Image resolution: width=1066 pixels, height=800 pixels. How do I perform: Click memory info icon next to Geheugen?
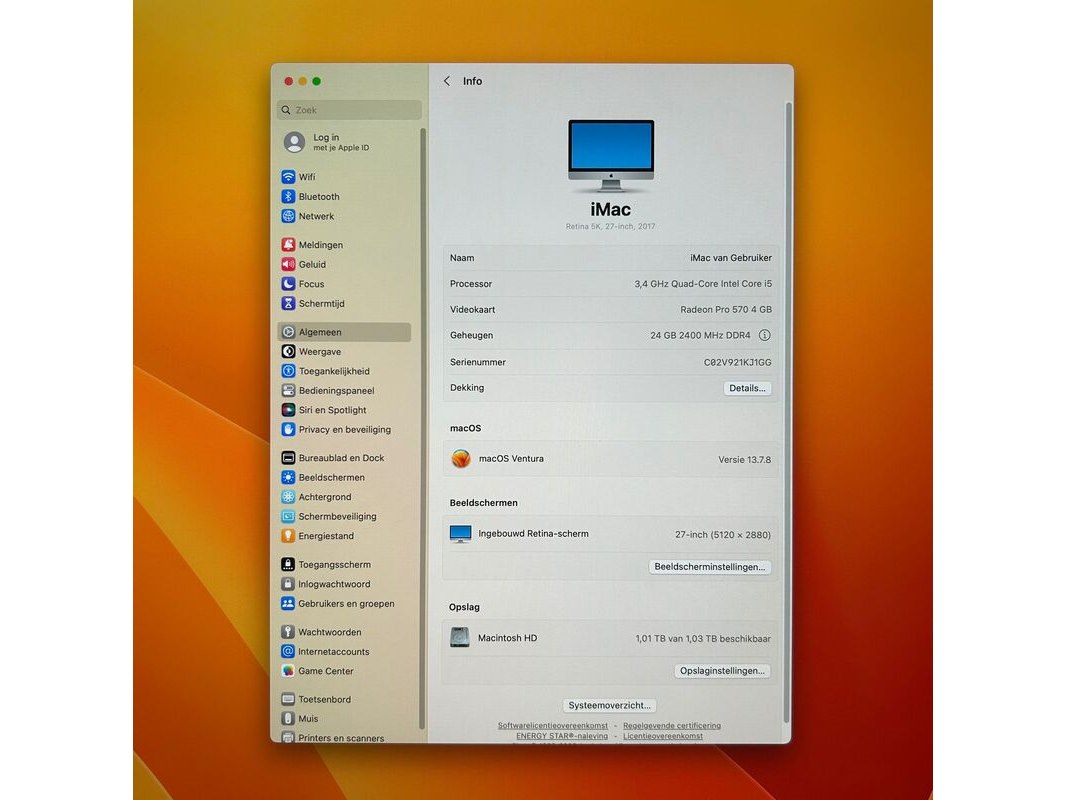765,336
